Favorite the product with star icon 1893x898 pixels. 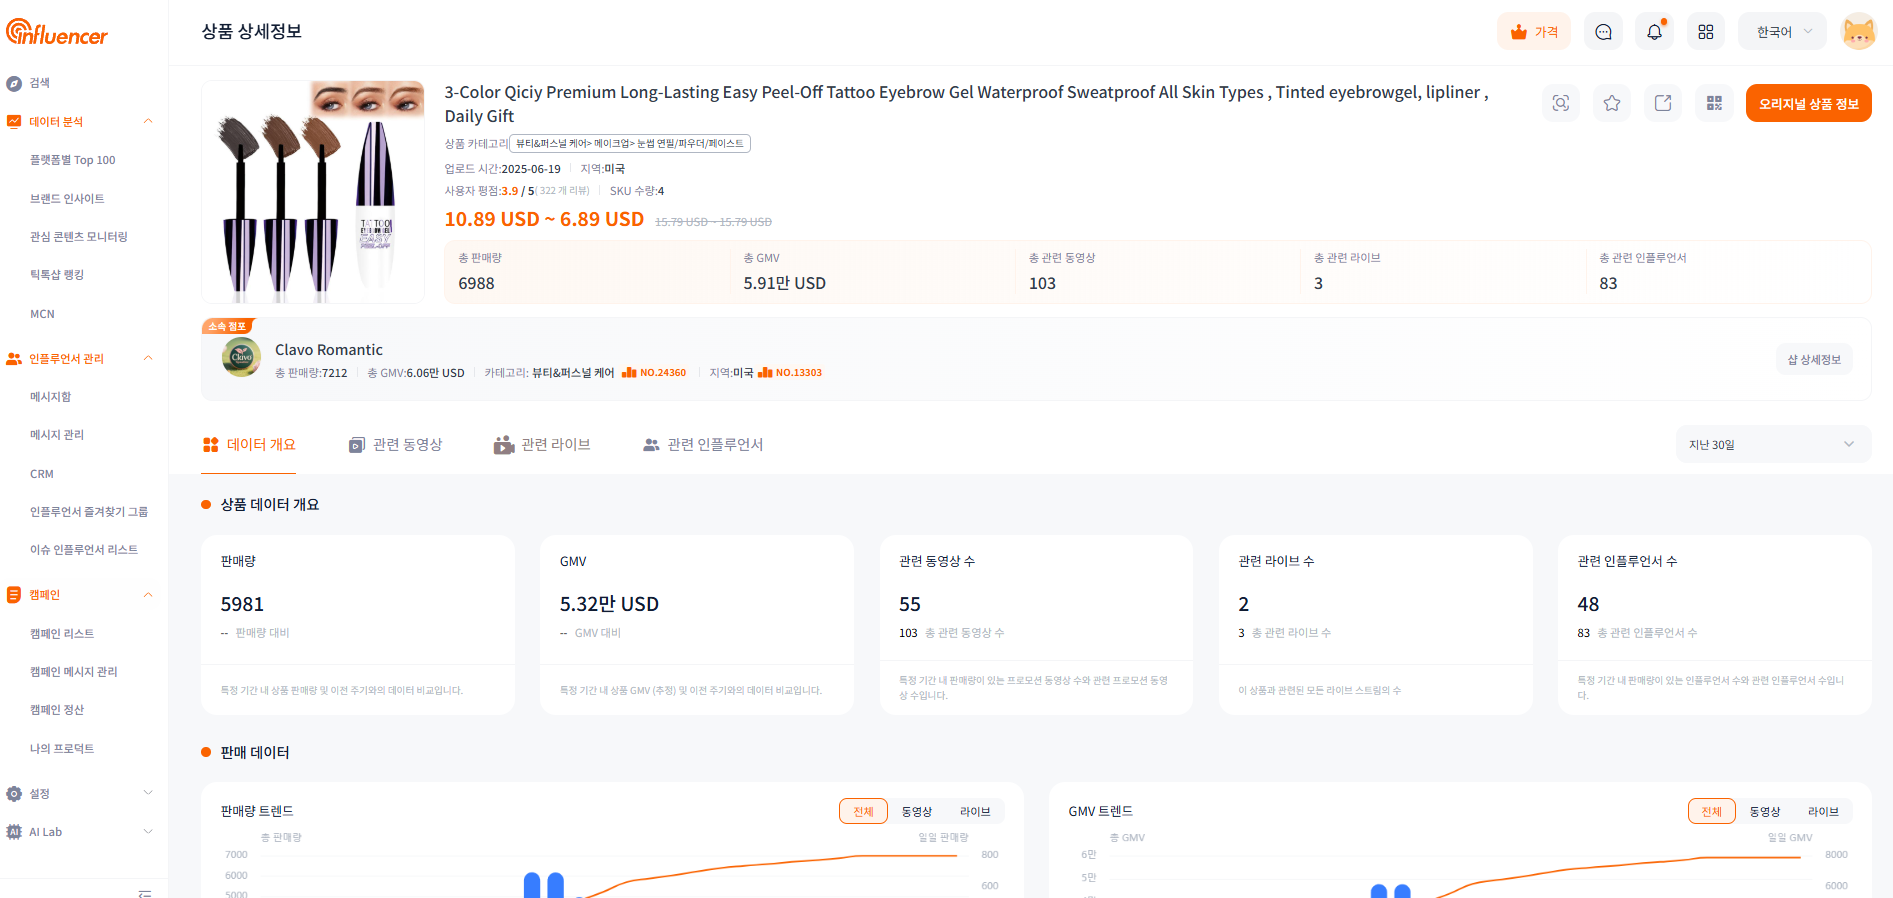(1611, 103)
